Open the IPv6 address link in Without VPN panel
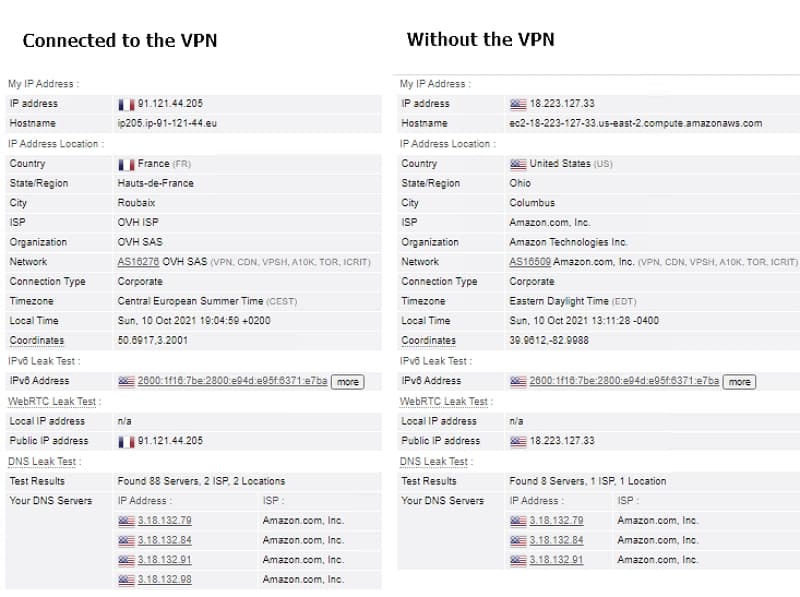Viewport: 800px width, 597px height. coord(624,381)
